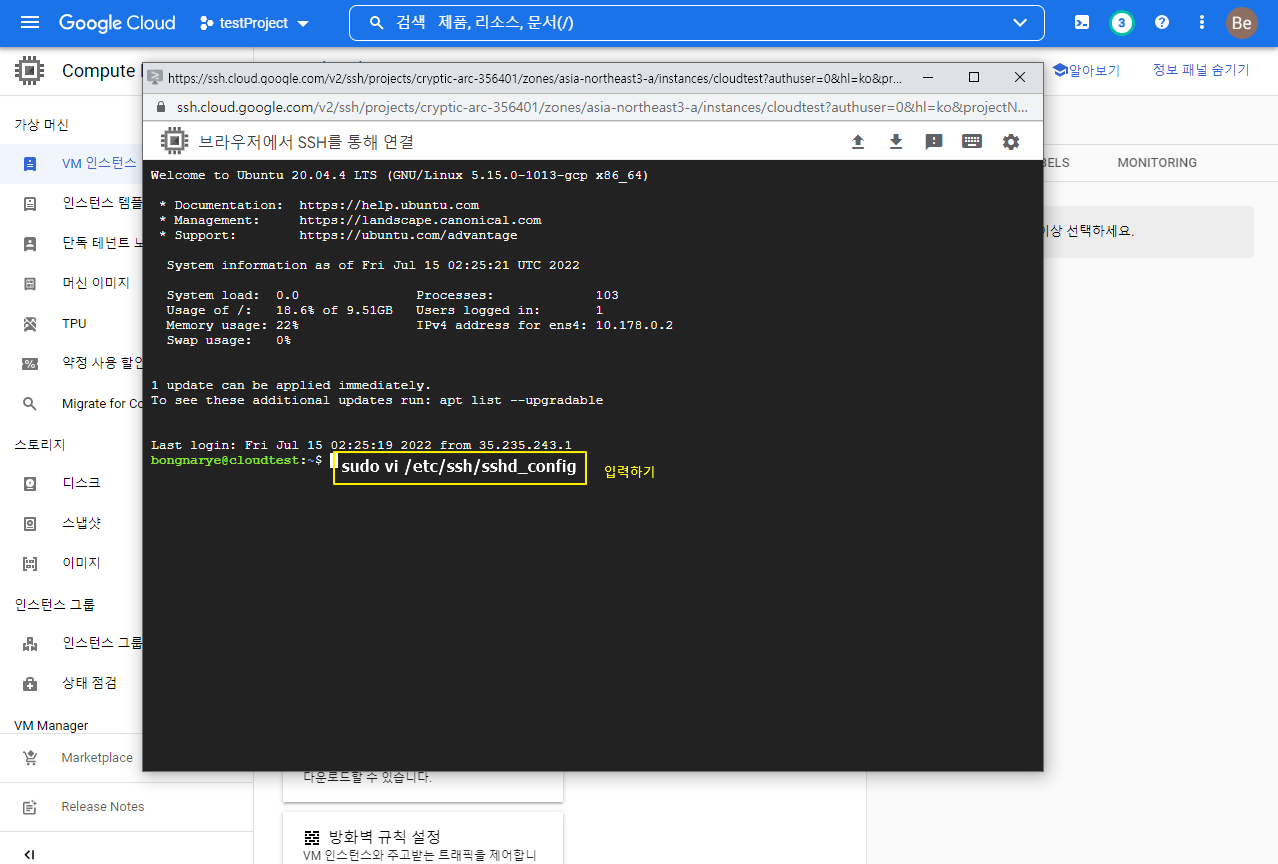
Task: Open the 방화벽 규칙 설정 card
Action: tap(422, 838)
